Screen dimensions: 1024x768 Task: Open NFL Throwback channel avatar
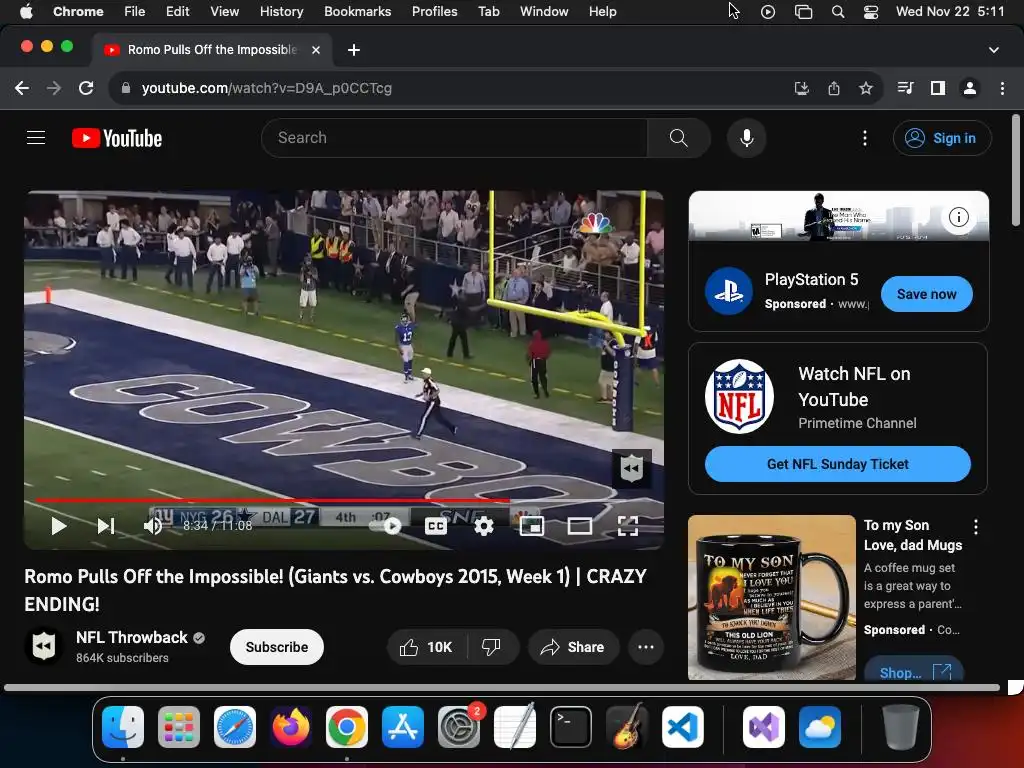(44, 646)
